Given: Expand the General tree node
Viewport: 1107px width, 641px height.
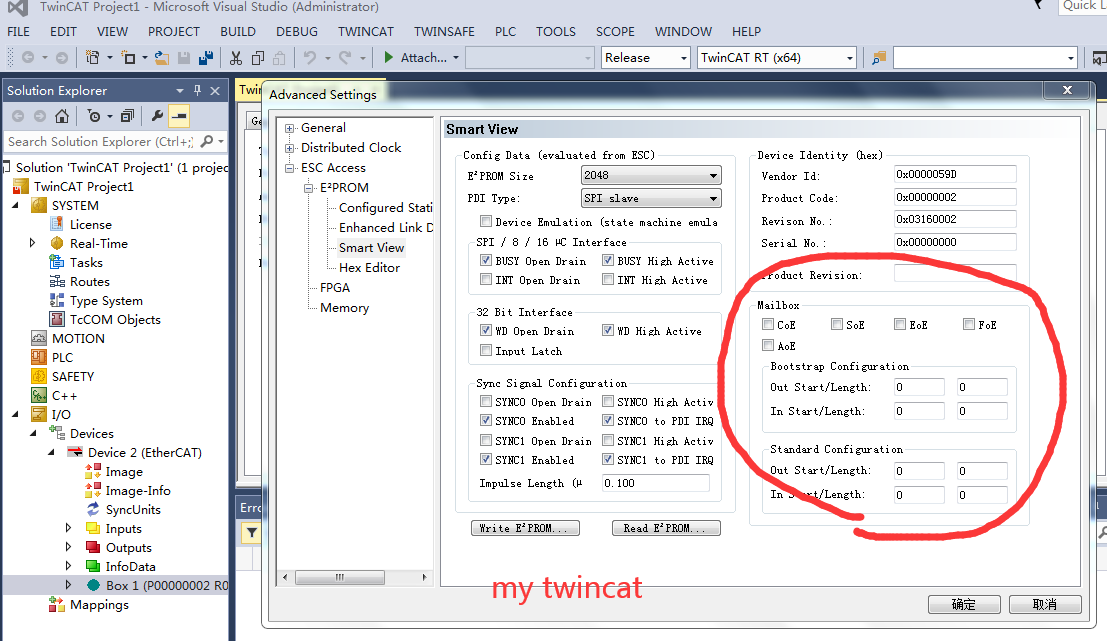Looking at the screenshot, I should [x=289, y=128].
